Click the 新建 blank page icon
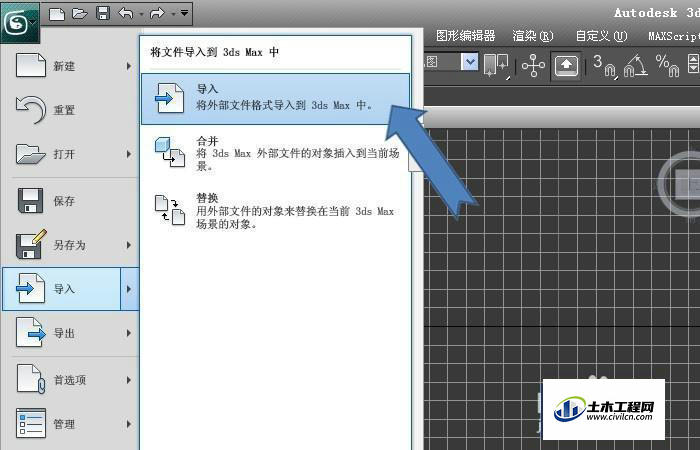Screen dimensions: 700x450 tap(31, 65)
